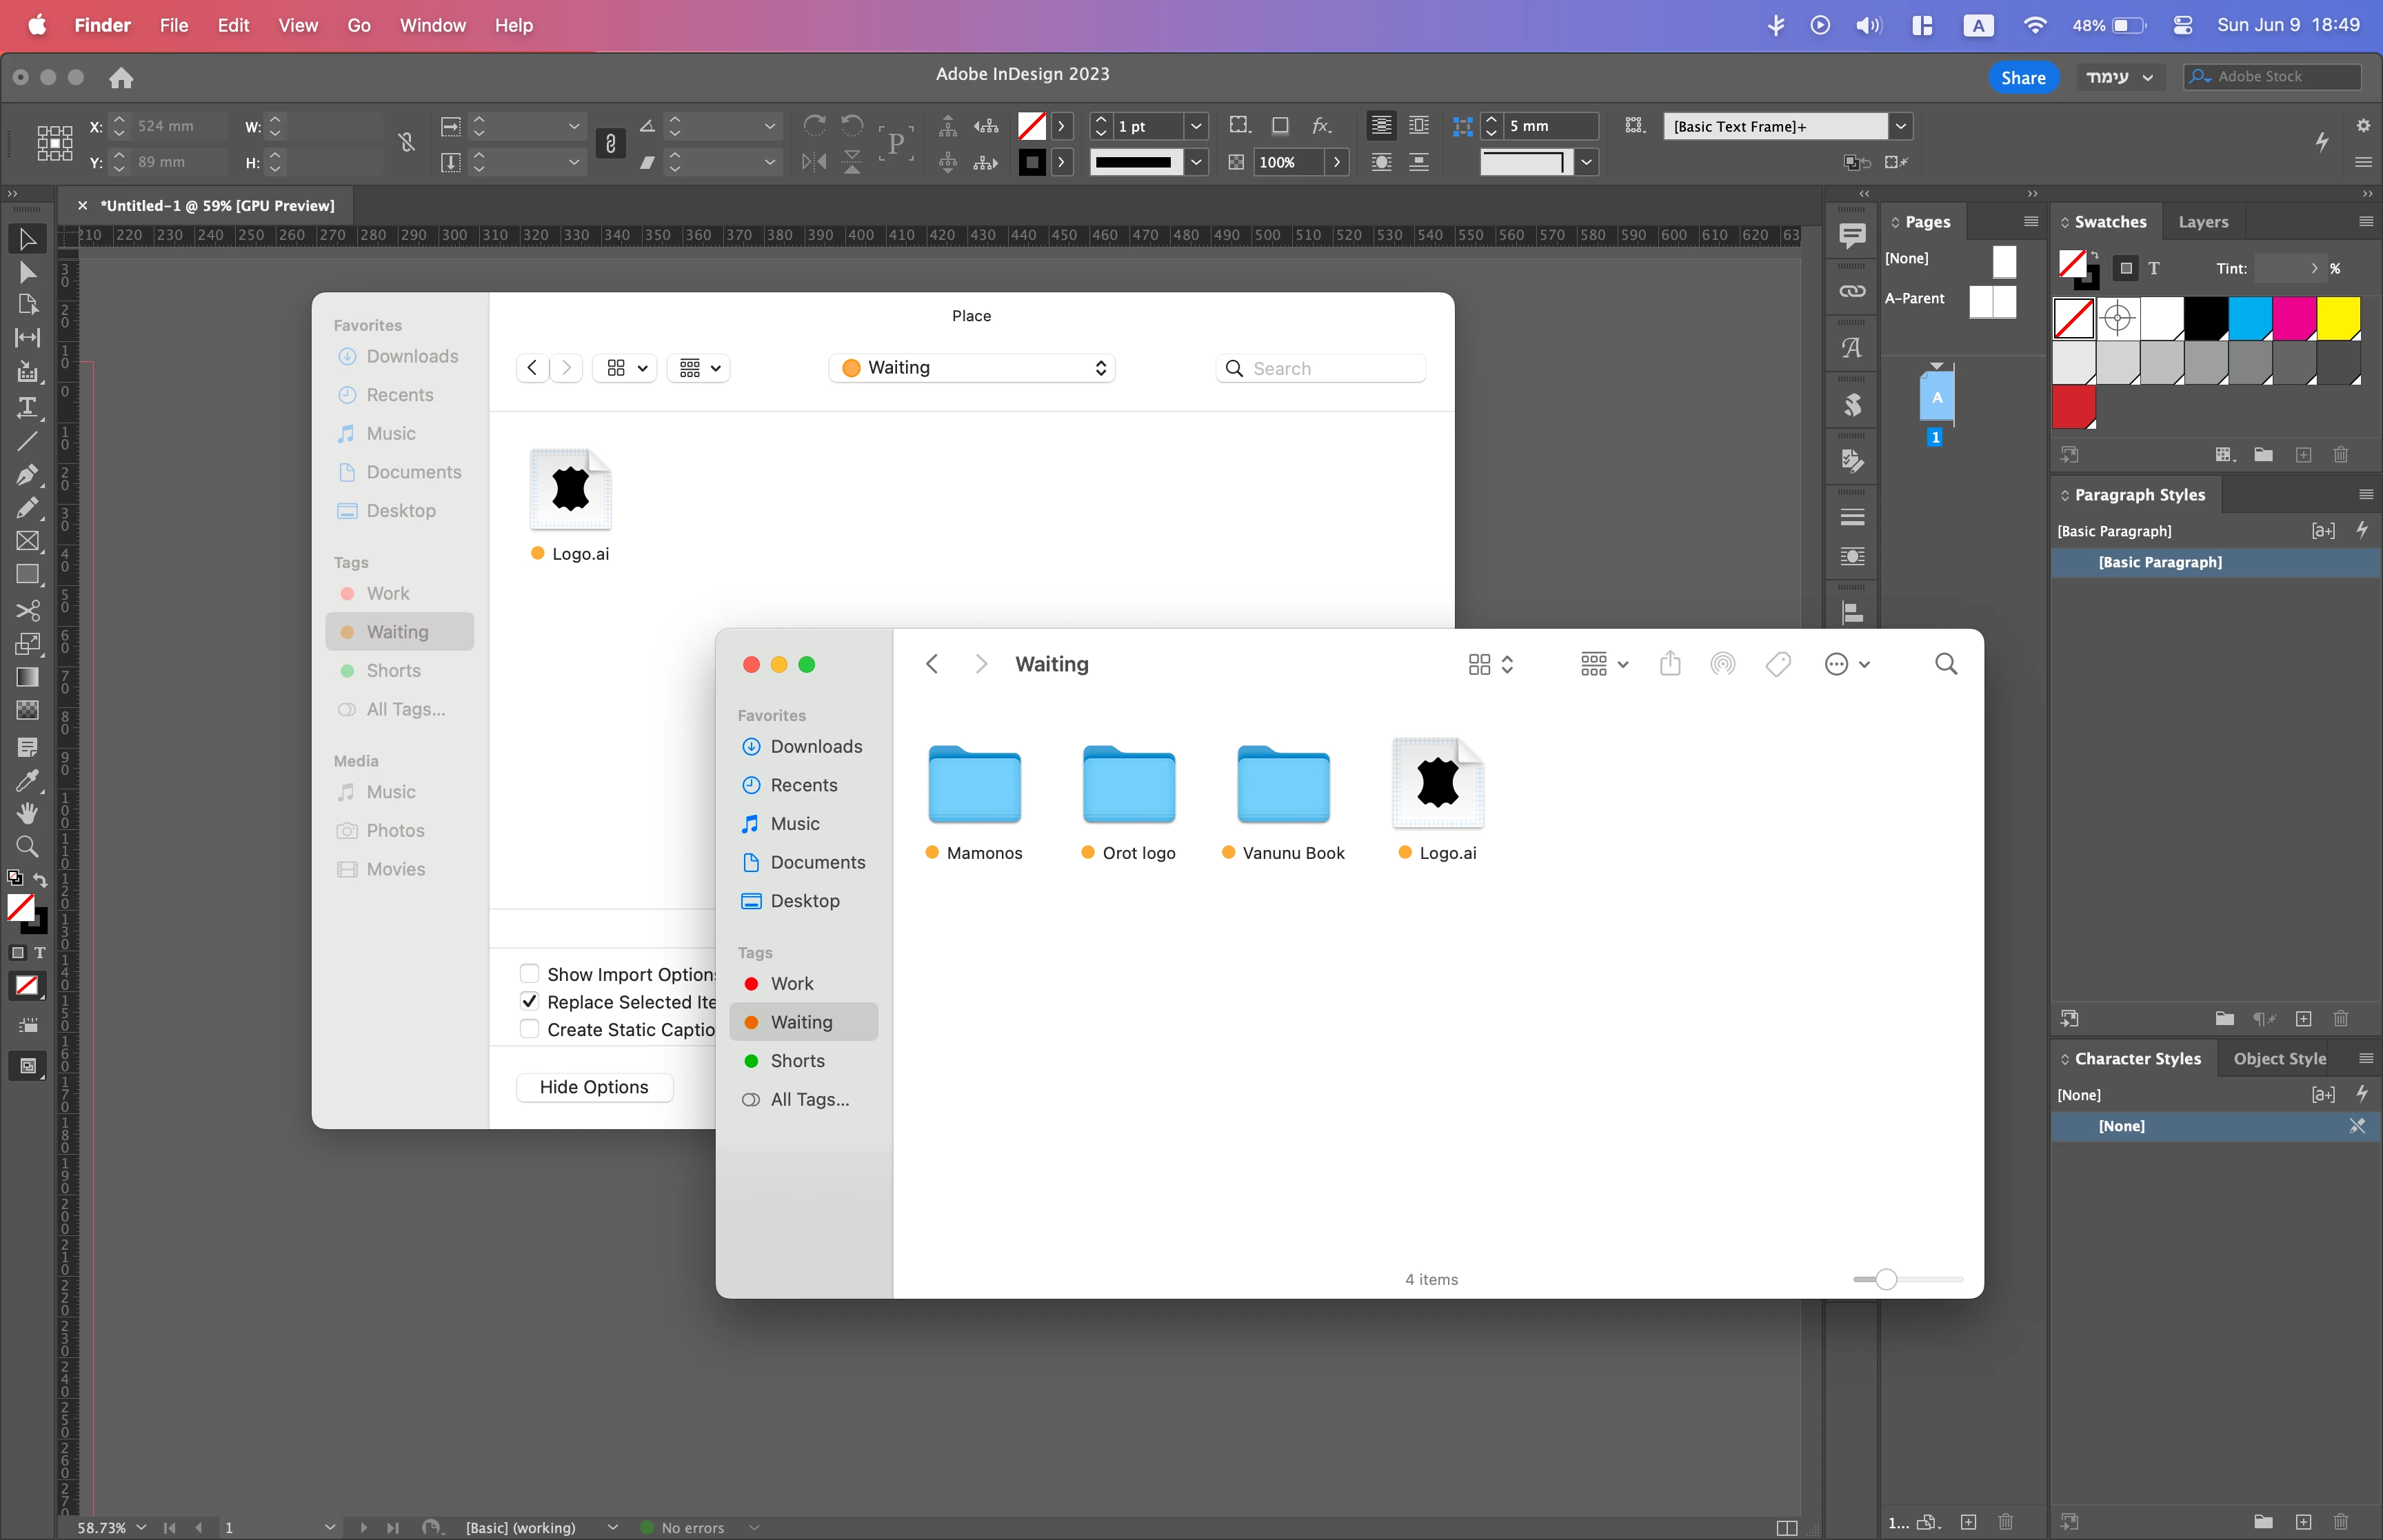2383x1540 pixels.
Task: Expand the stroke weight 1 pt dropdown
Action: click(1195, 126)
